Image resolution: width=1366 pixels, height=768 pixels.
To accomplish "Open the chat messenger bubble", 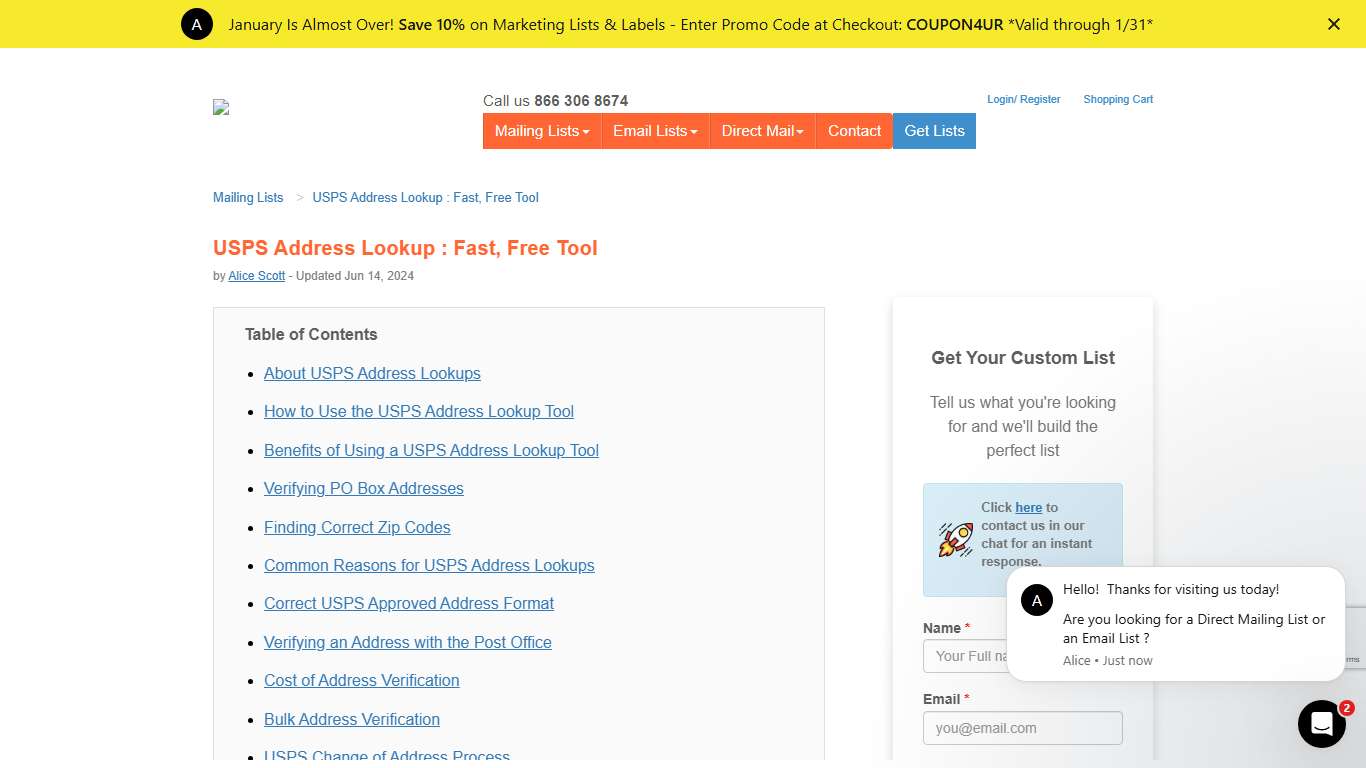I will [x=1322, y=723].
